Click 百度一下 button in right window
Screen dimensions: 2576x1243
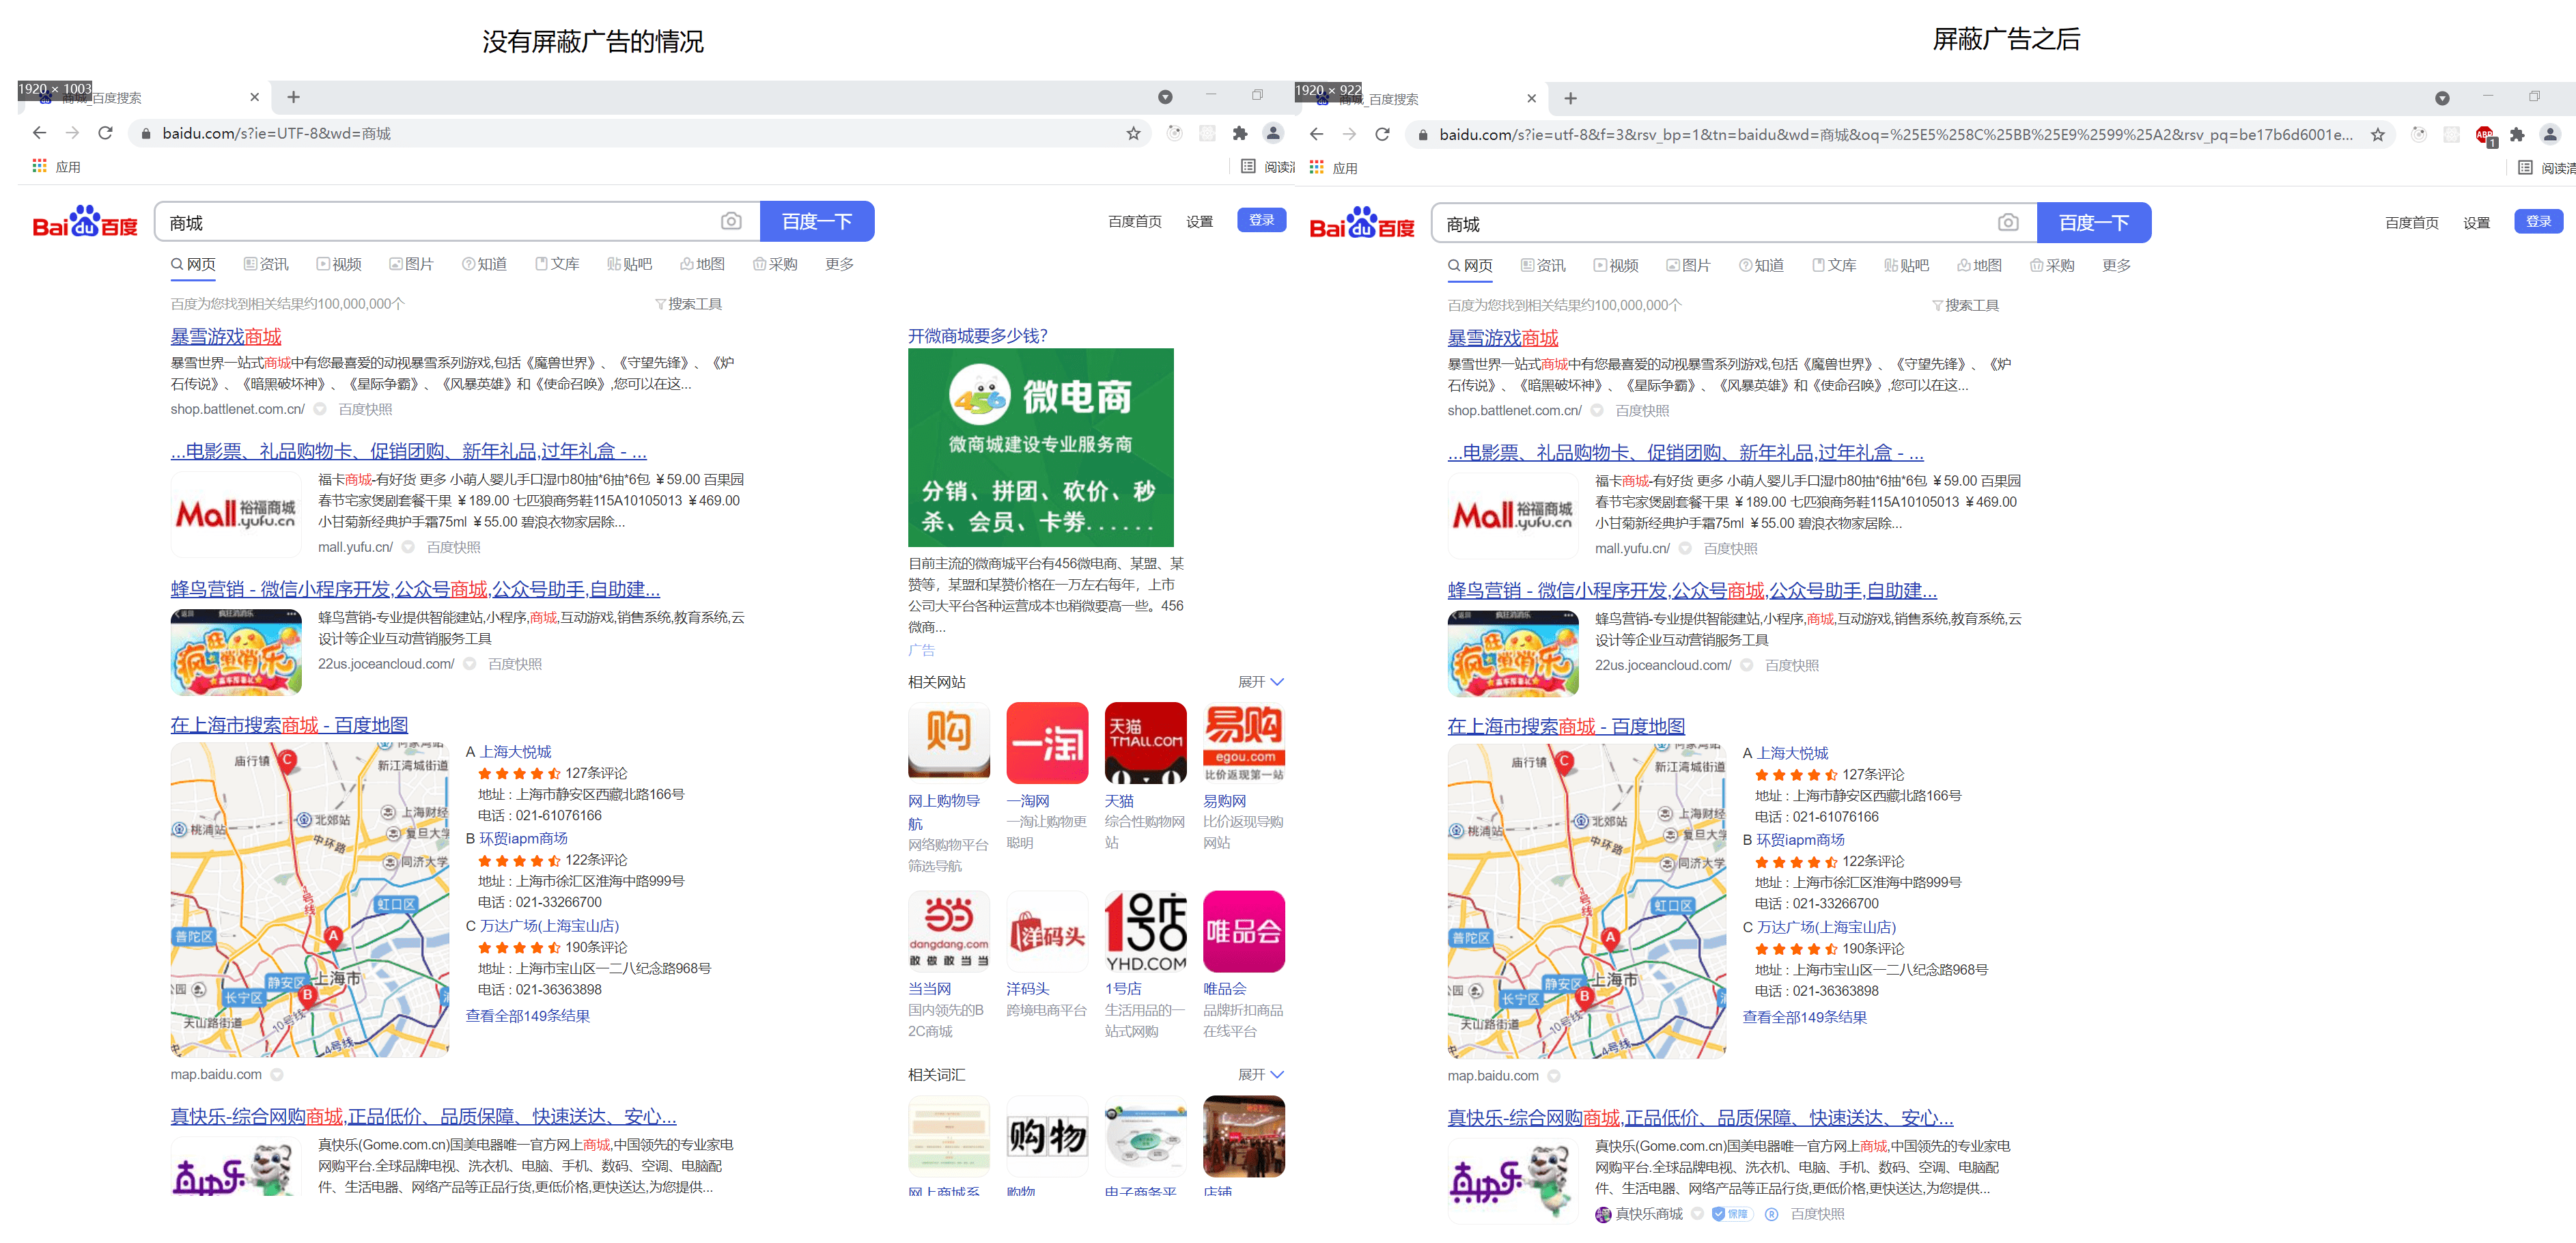click(x=2094, y=222)
